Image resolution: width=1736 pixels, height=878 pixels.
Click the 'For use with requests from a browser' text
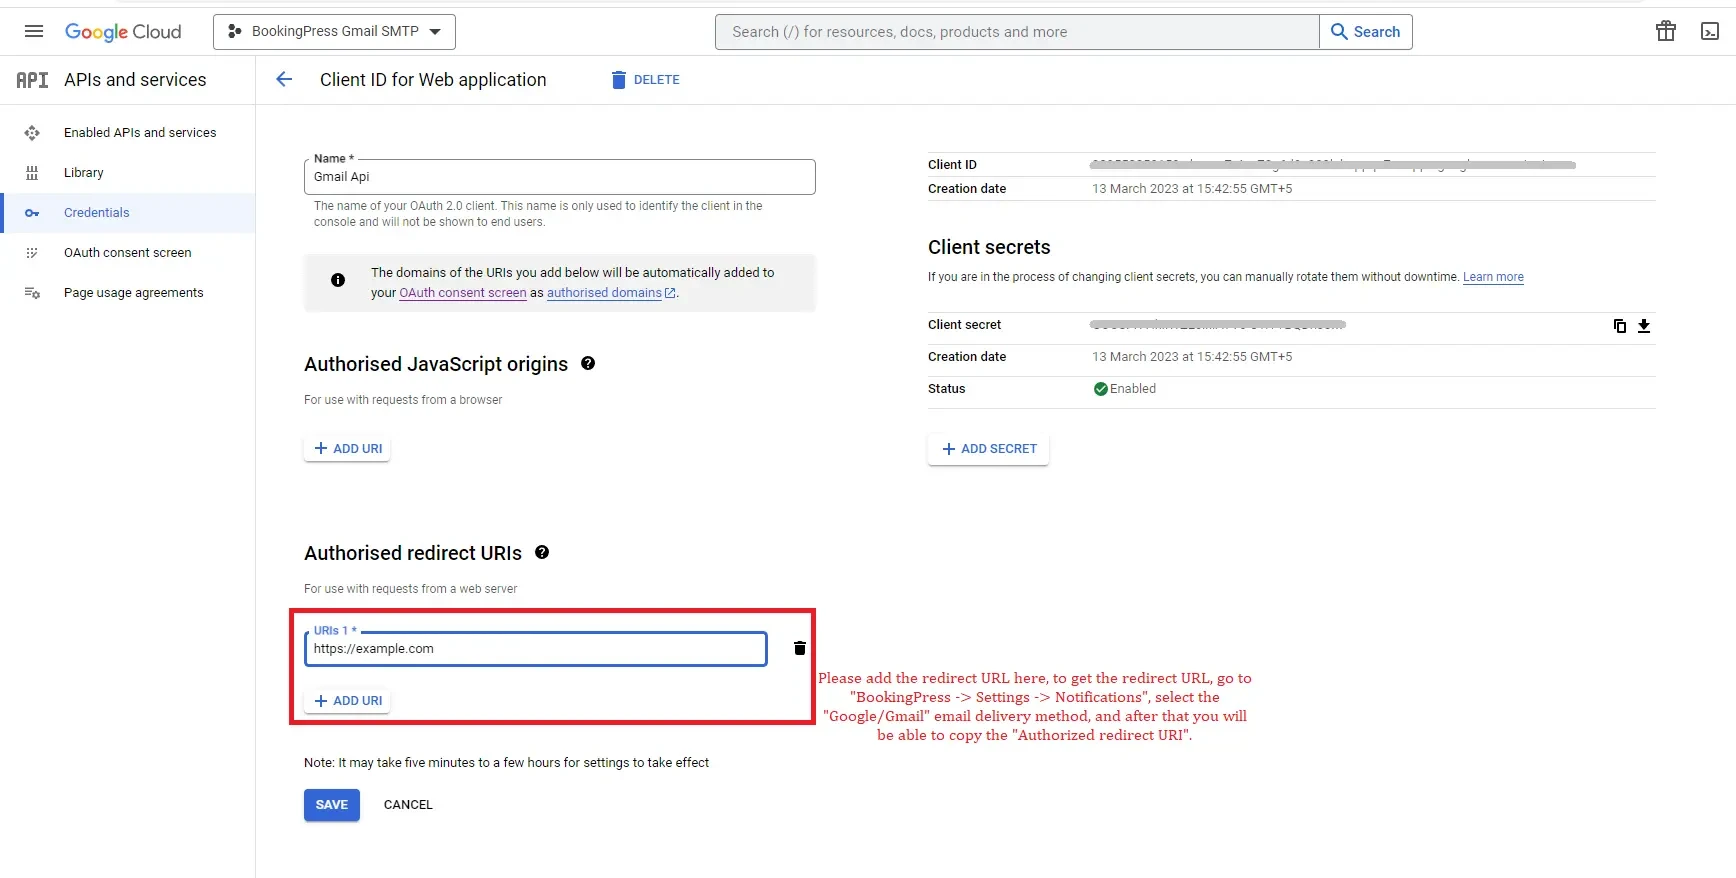coord(403,400)
